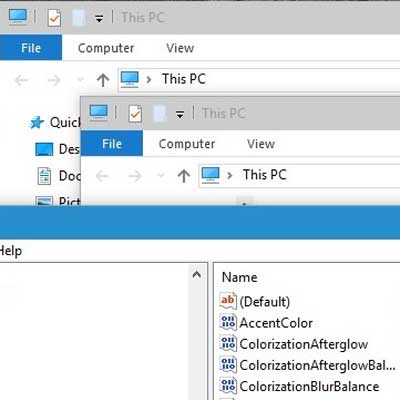Click the Properties checkmark icon in back window
The height and width of the screenshot is (400, 400).
(x=54, y=18)
